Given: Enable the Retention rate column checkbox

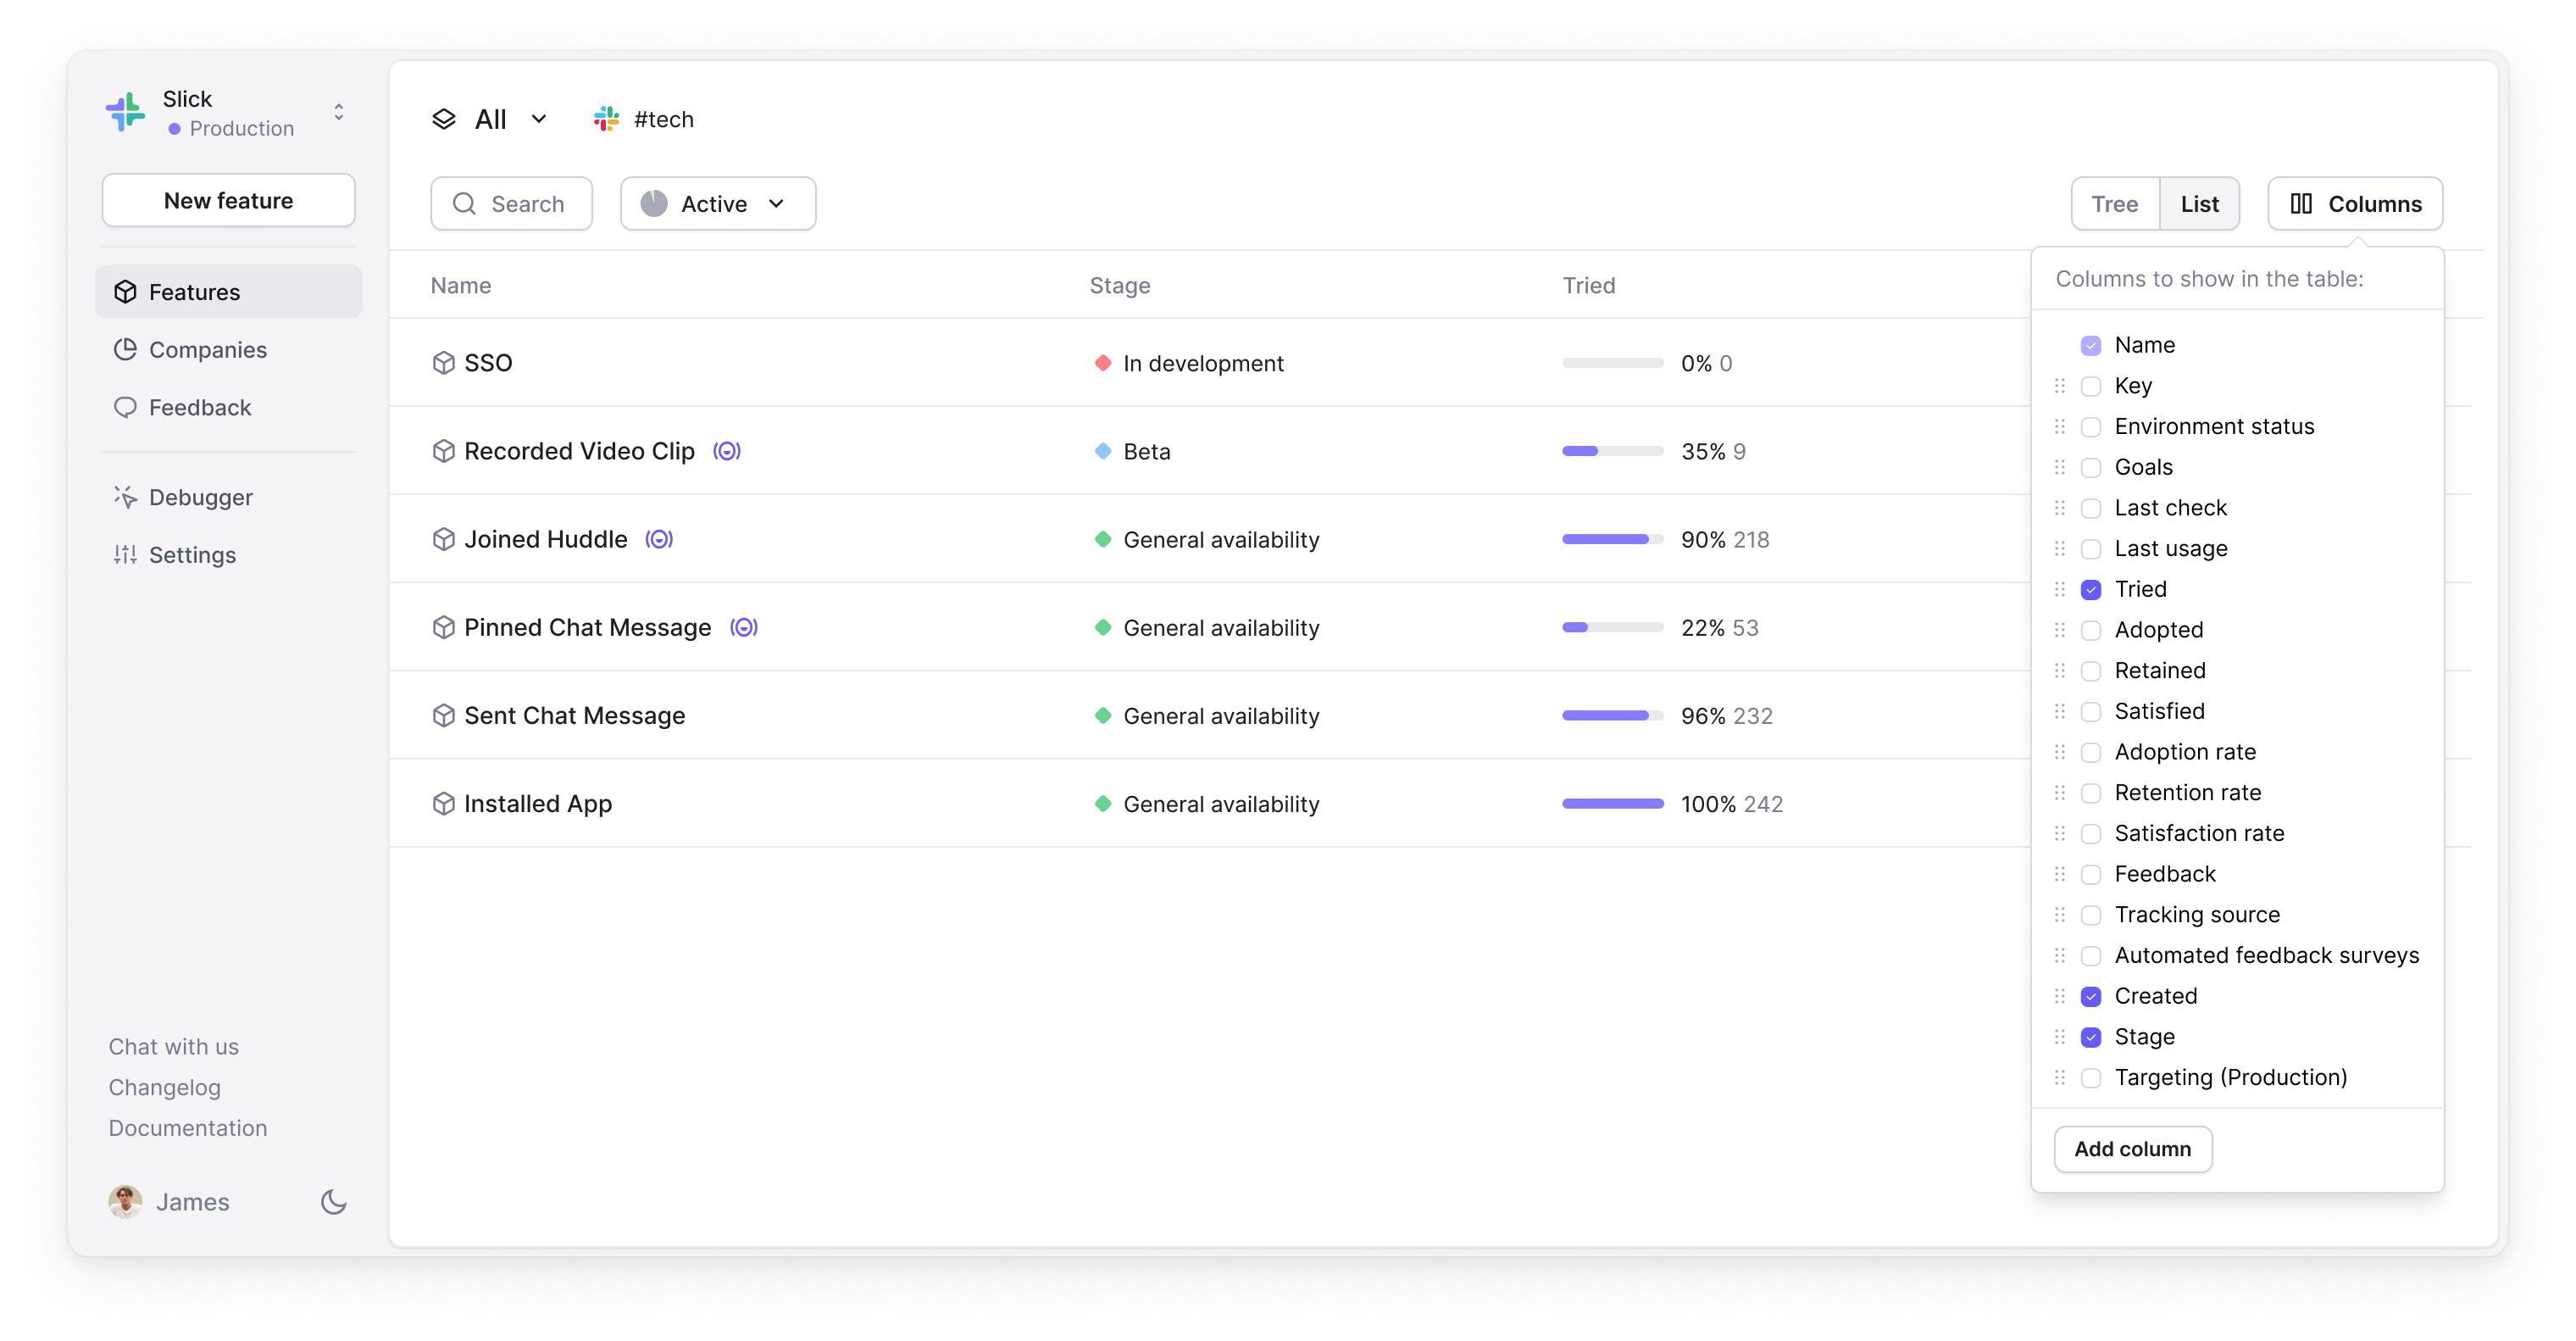Looking at the screenshot, I should tap(2091, 793).
